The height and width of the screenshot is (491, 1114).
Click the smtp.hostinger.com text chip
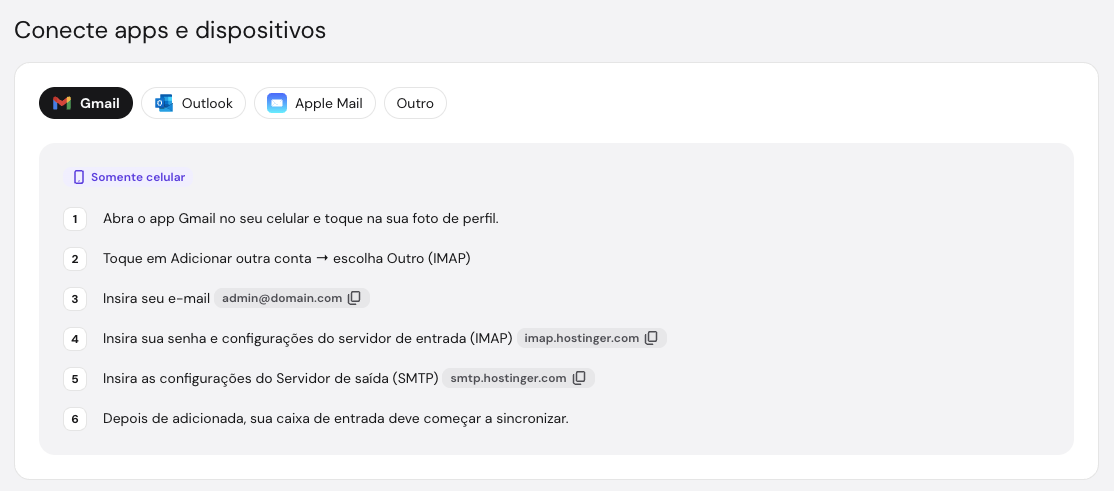(508, 378)
